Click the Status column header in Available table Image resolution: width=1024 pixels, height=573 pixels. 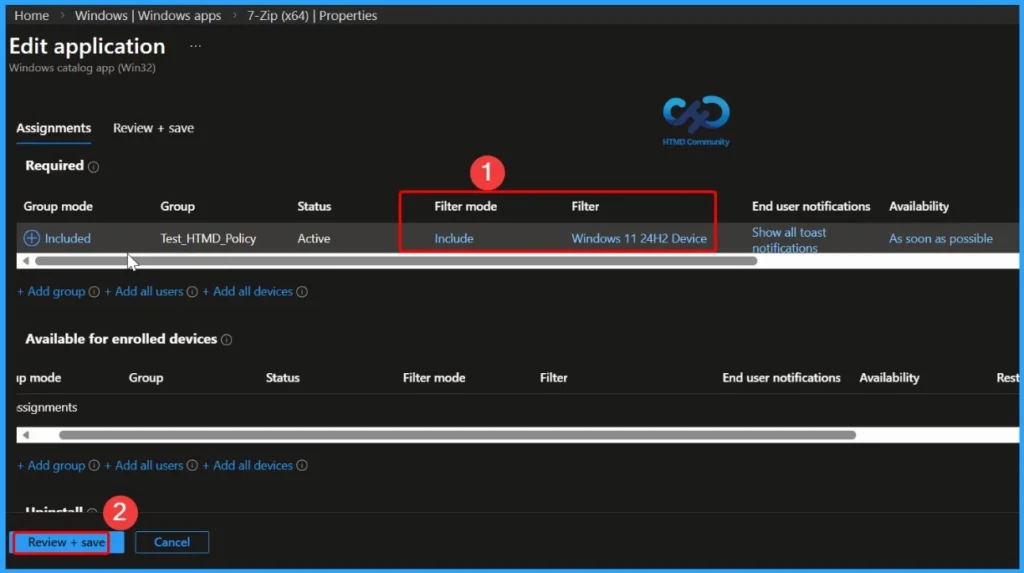[x=283, y=378]
